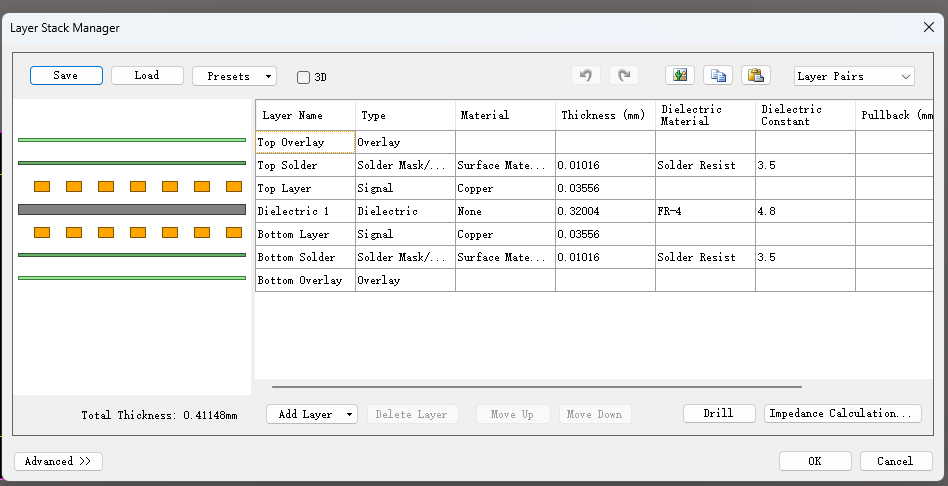
Task: Click Dielectric 1 material None cell
Action: point(505,211)
